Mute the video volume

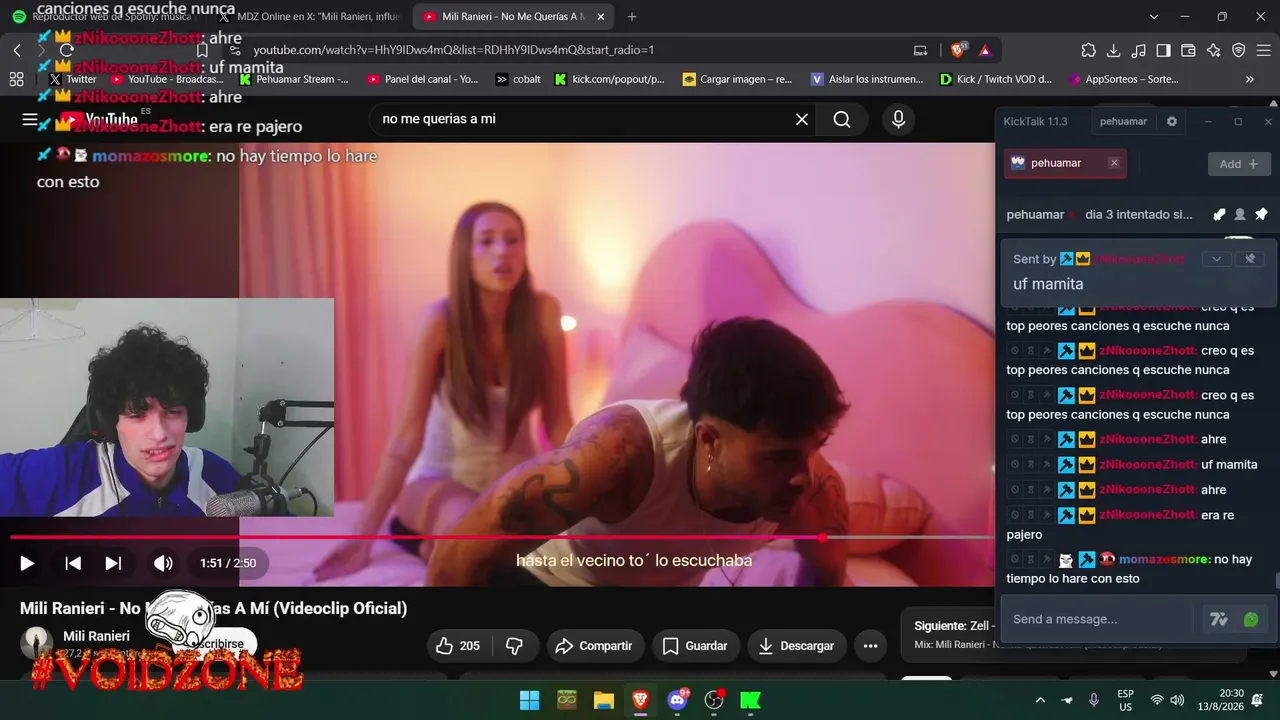(163, 563)
